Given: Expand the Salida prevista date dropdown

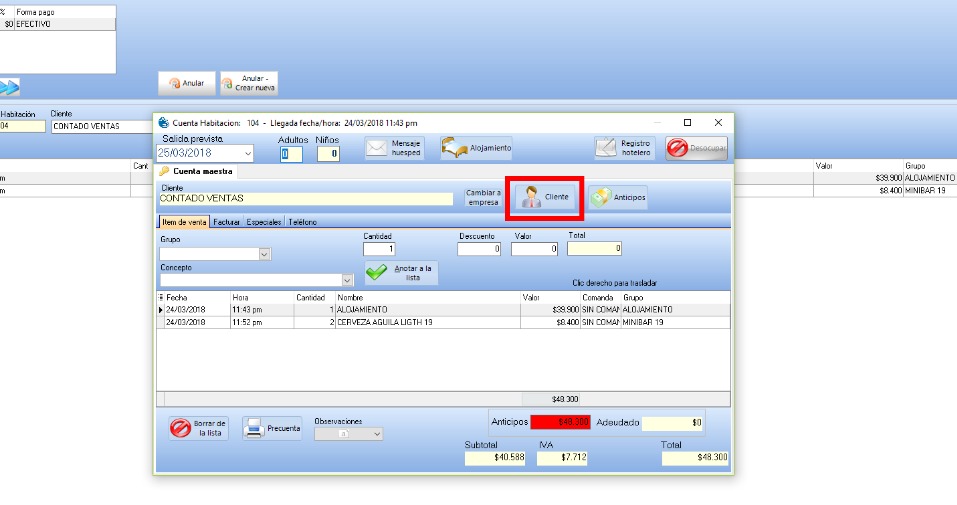Looking at the screenshot, I should [x=247, y=154].
